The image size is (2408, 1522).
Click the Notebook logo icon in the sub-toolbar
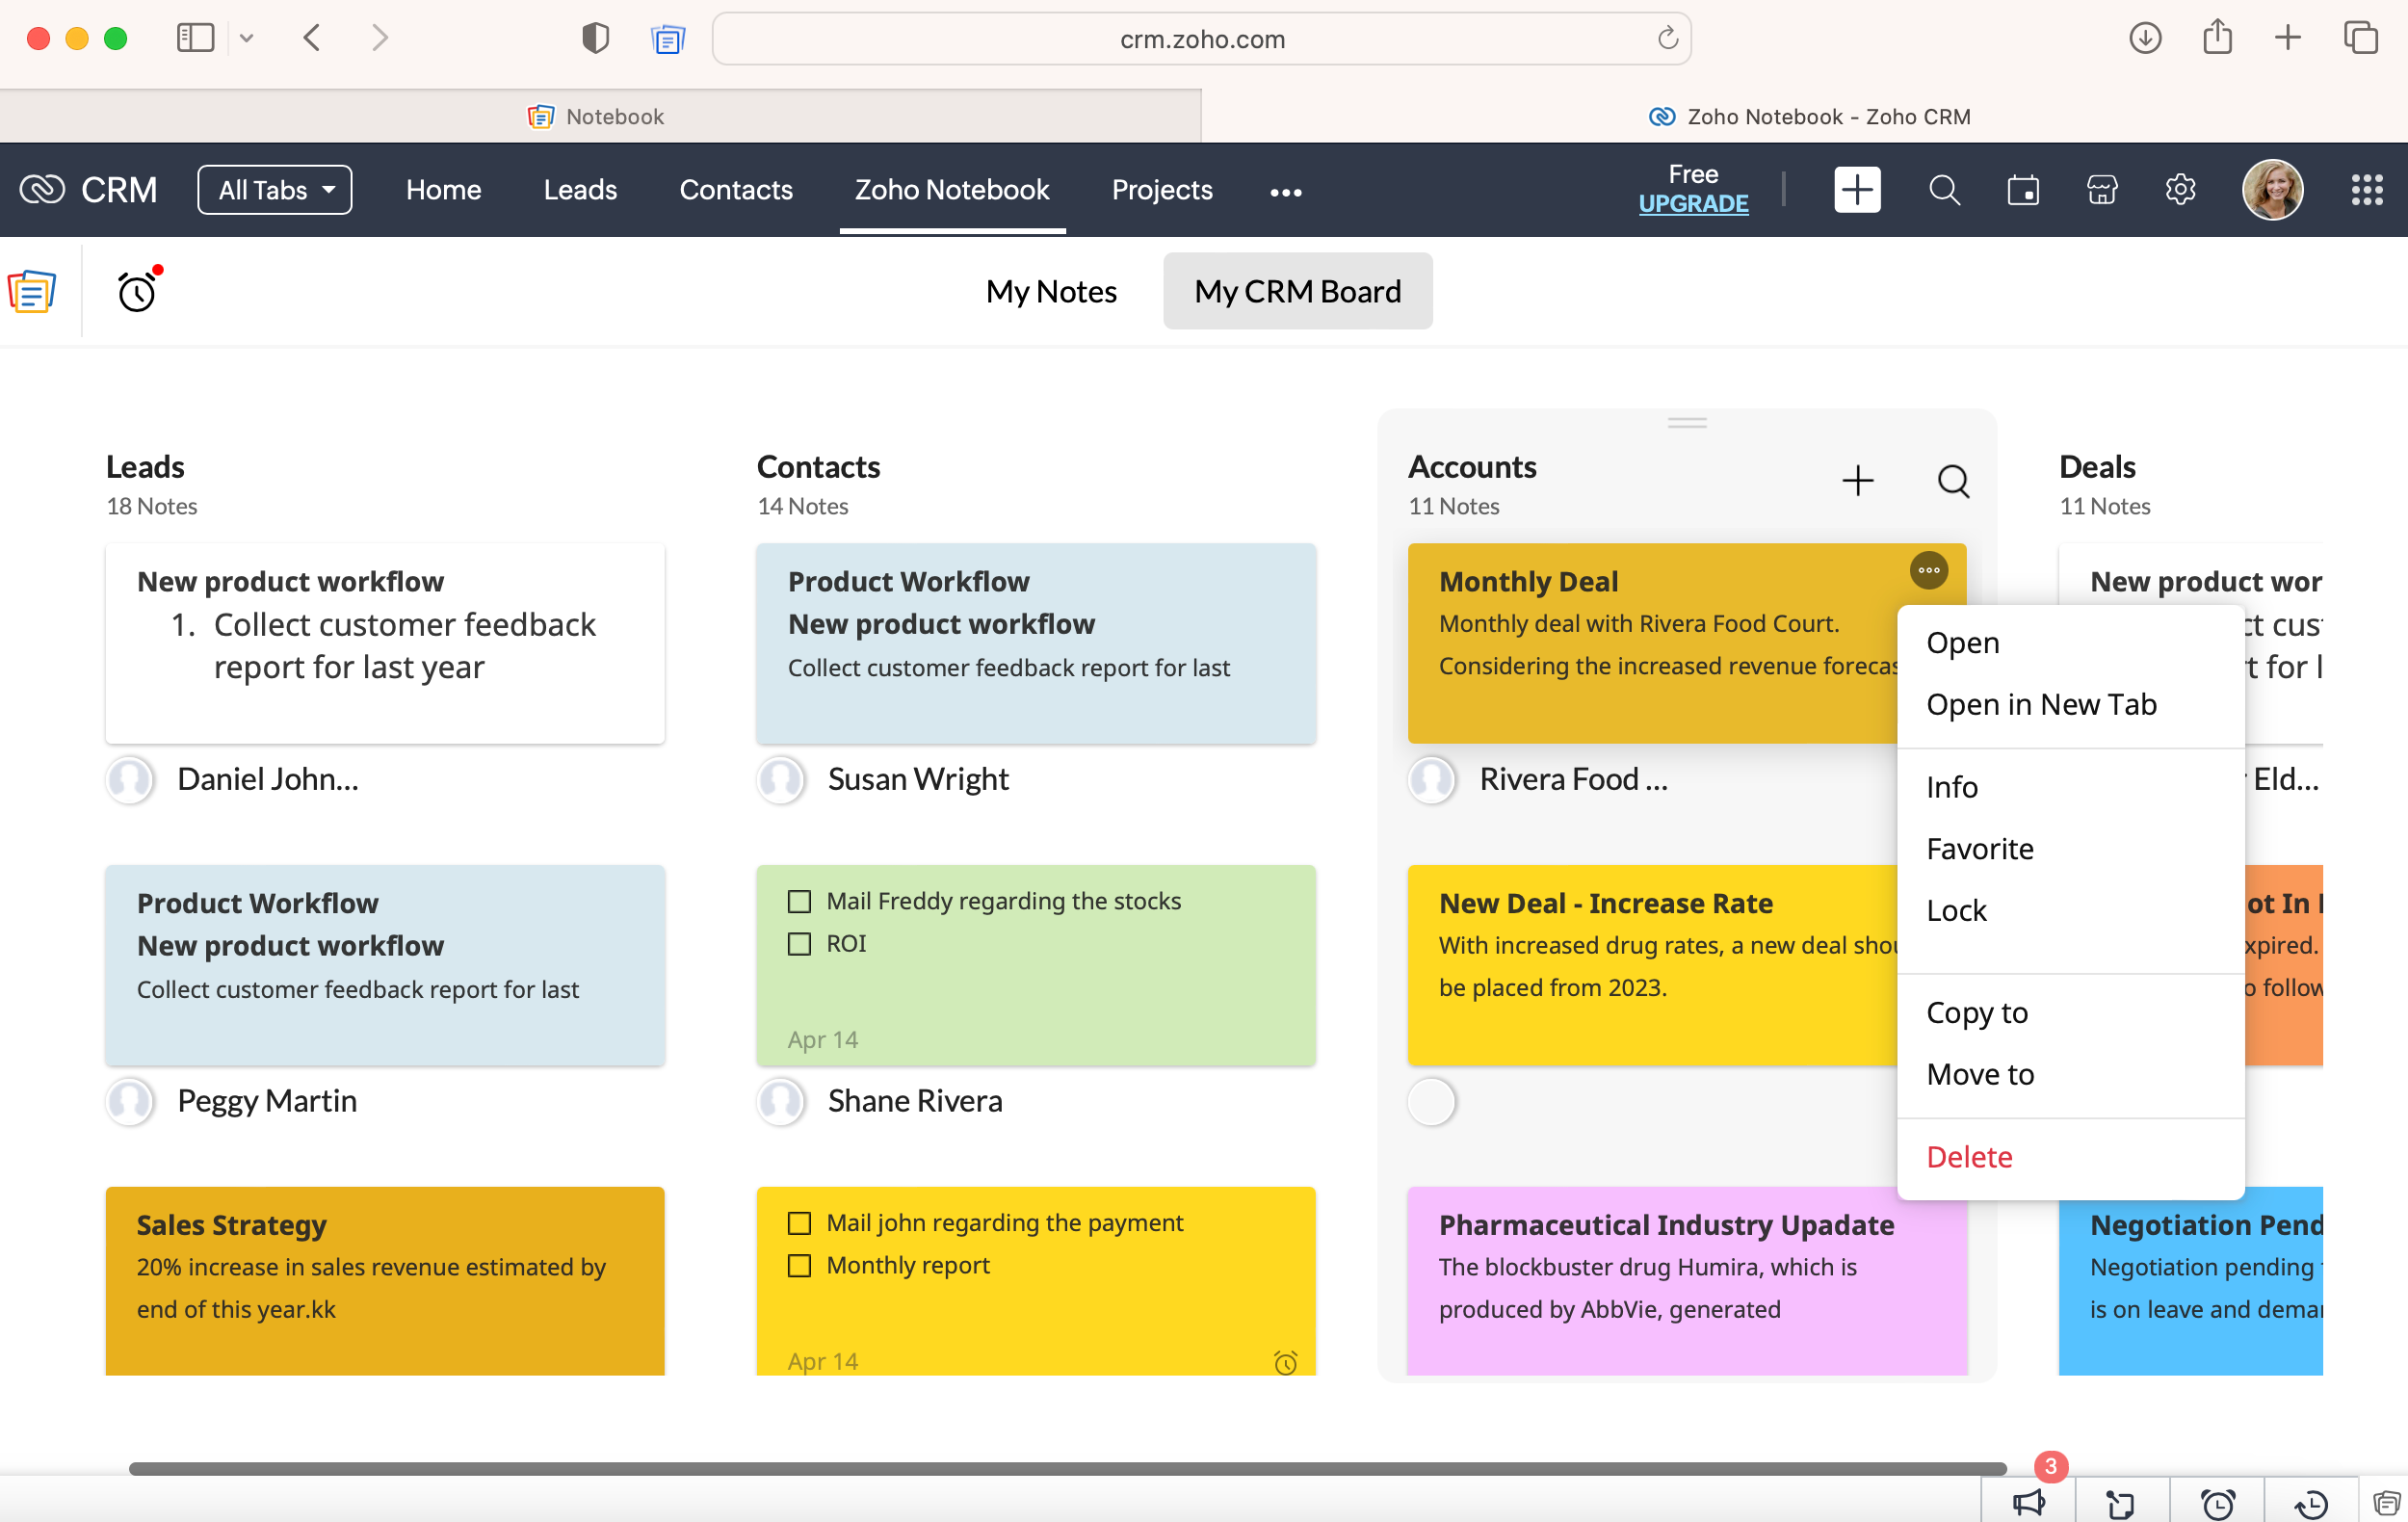(x=32, y=292)
